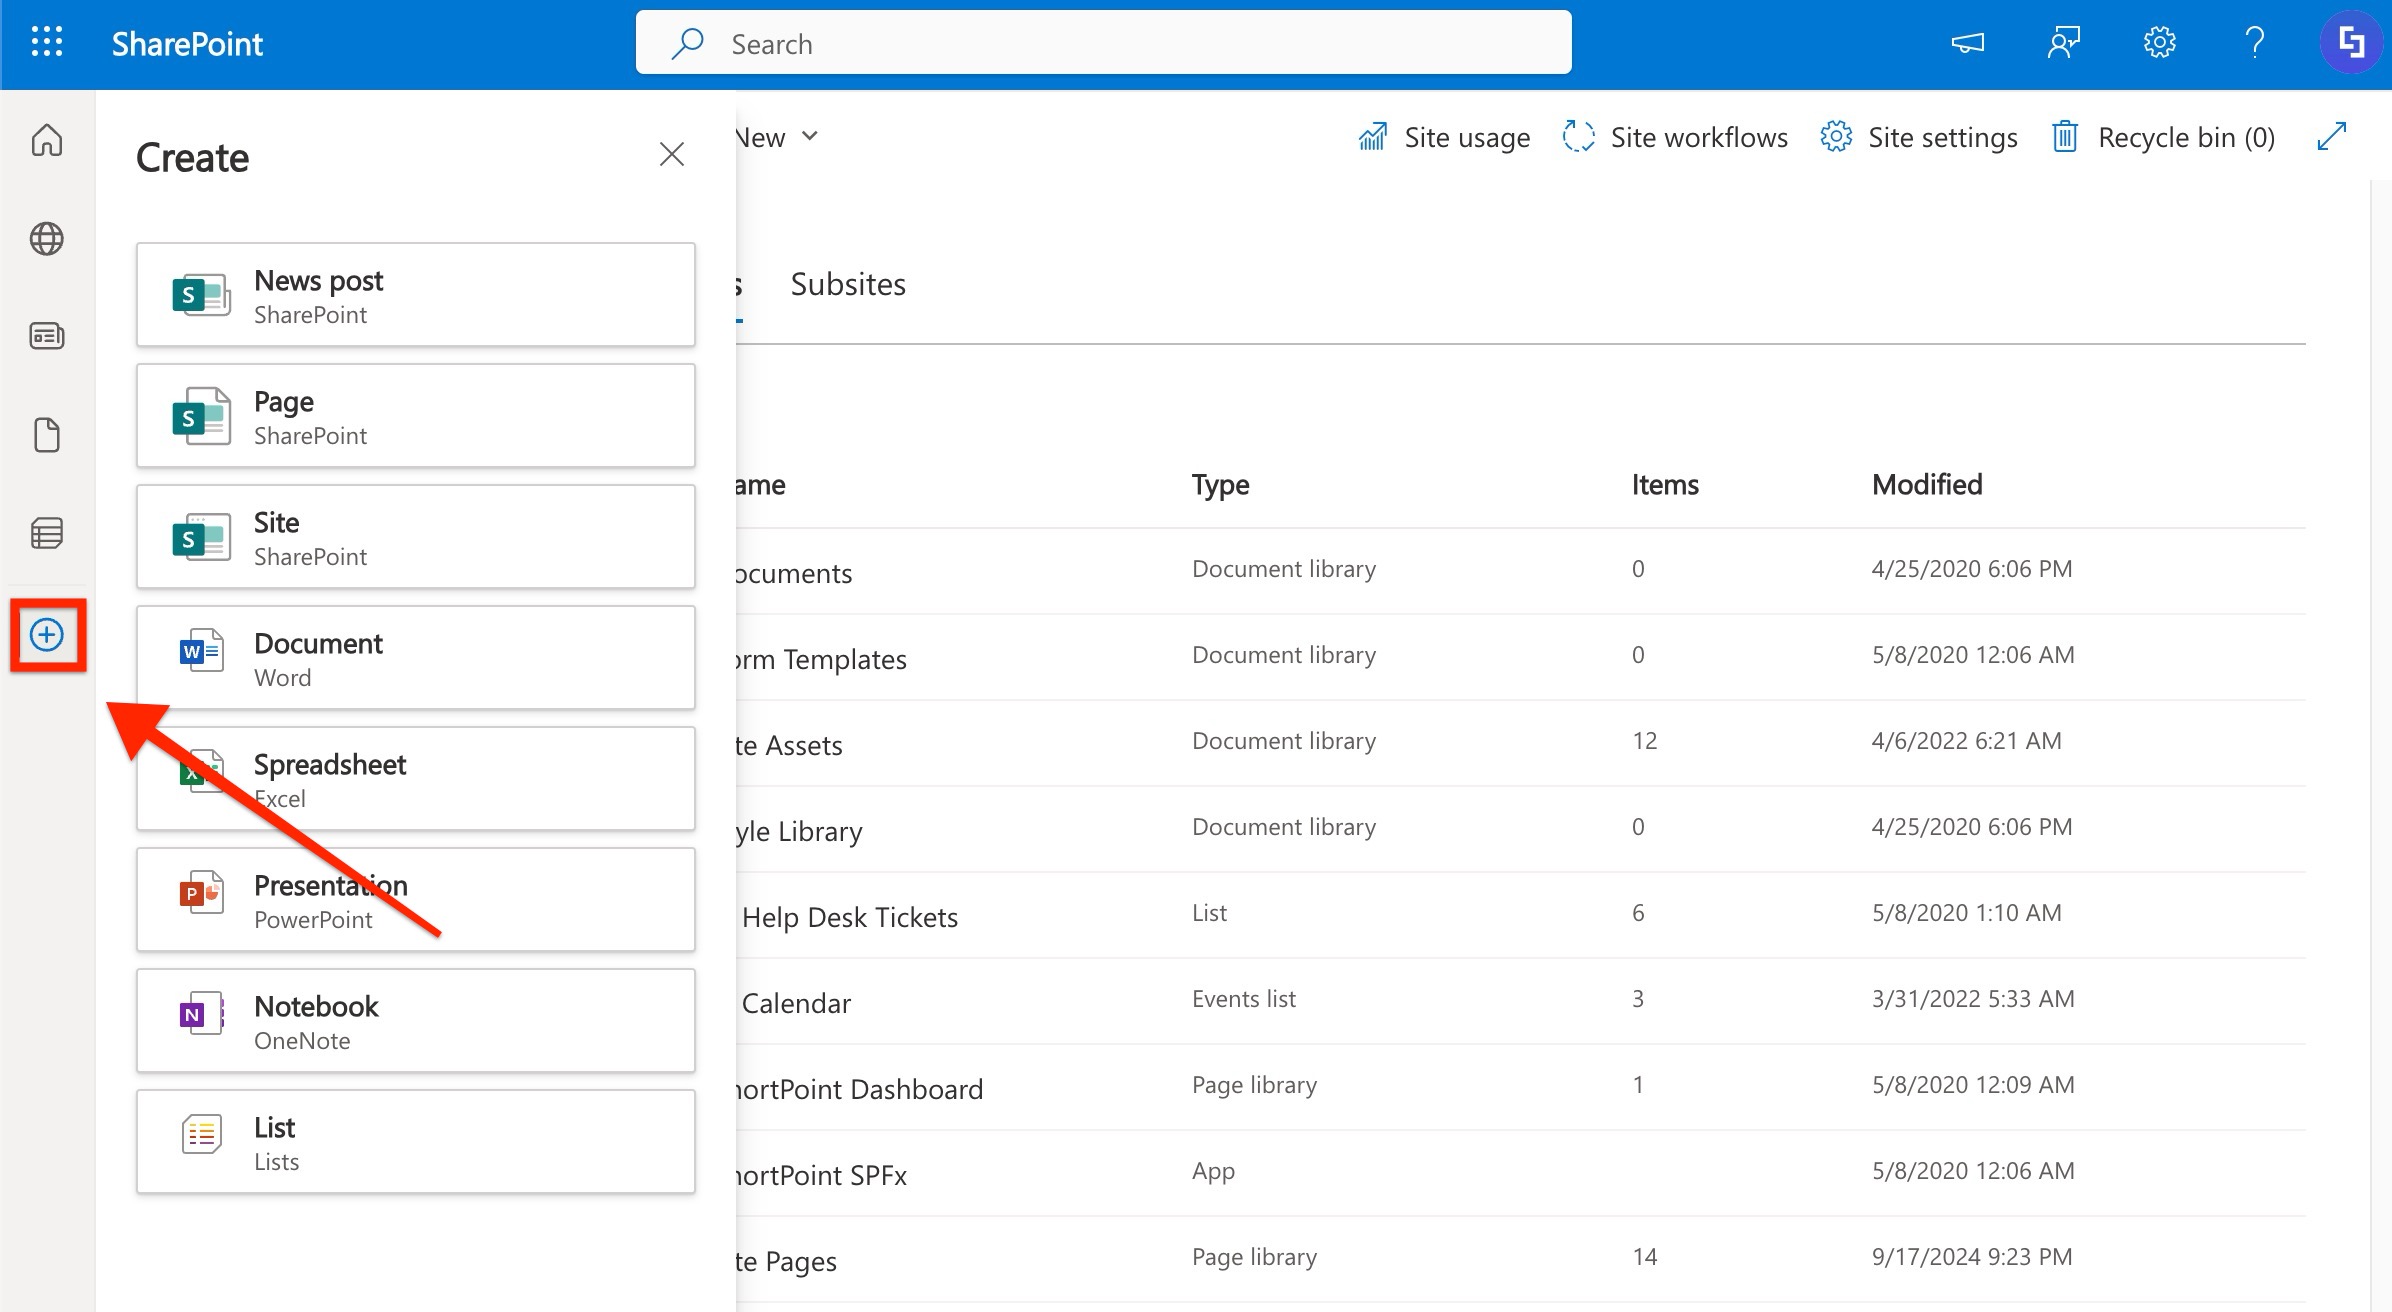This screenshot has height=1312, width=2392.
Task: Open My lists icon in left rail
Action: pos(46,533)
